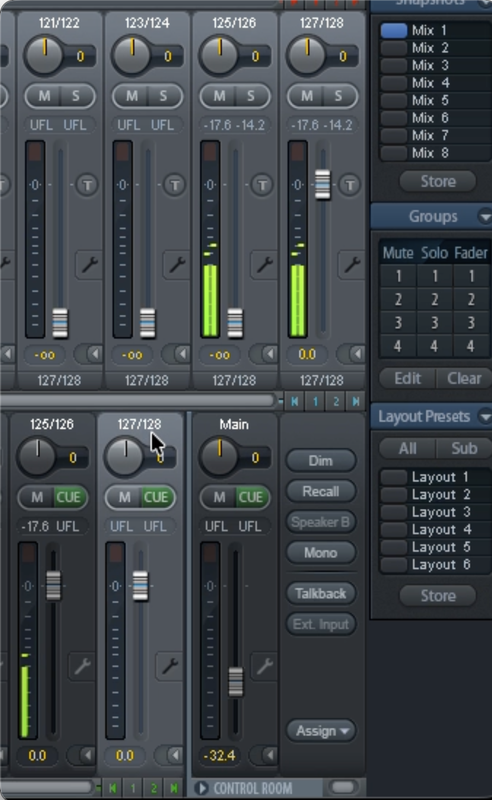Mute the Main output channel
Image resolution: width=492 pixels, height=800 pixels.
[x=219, y=497]
